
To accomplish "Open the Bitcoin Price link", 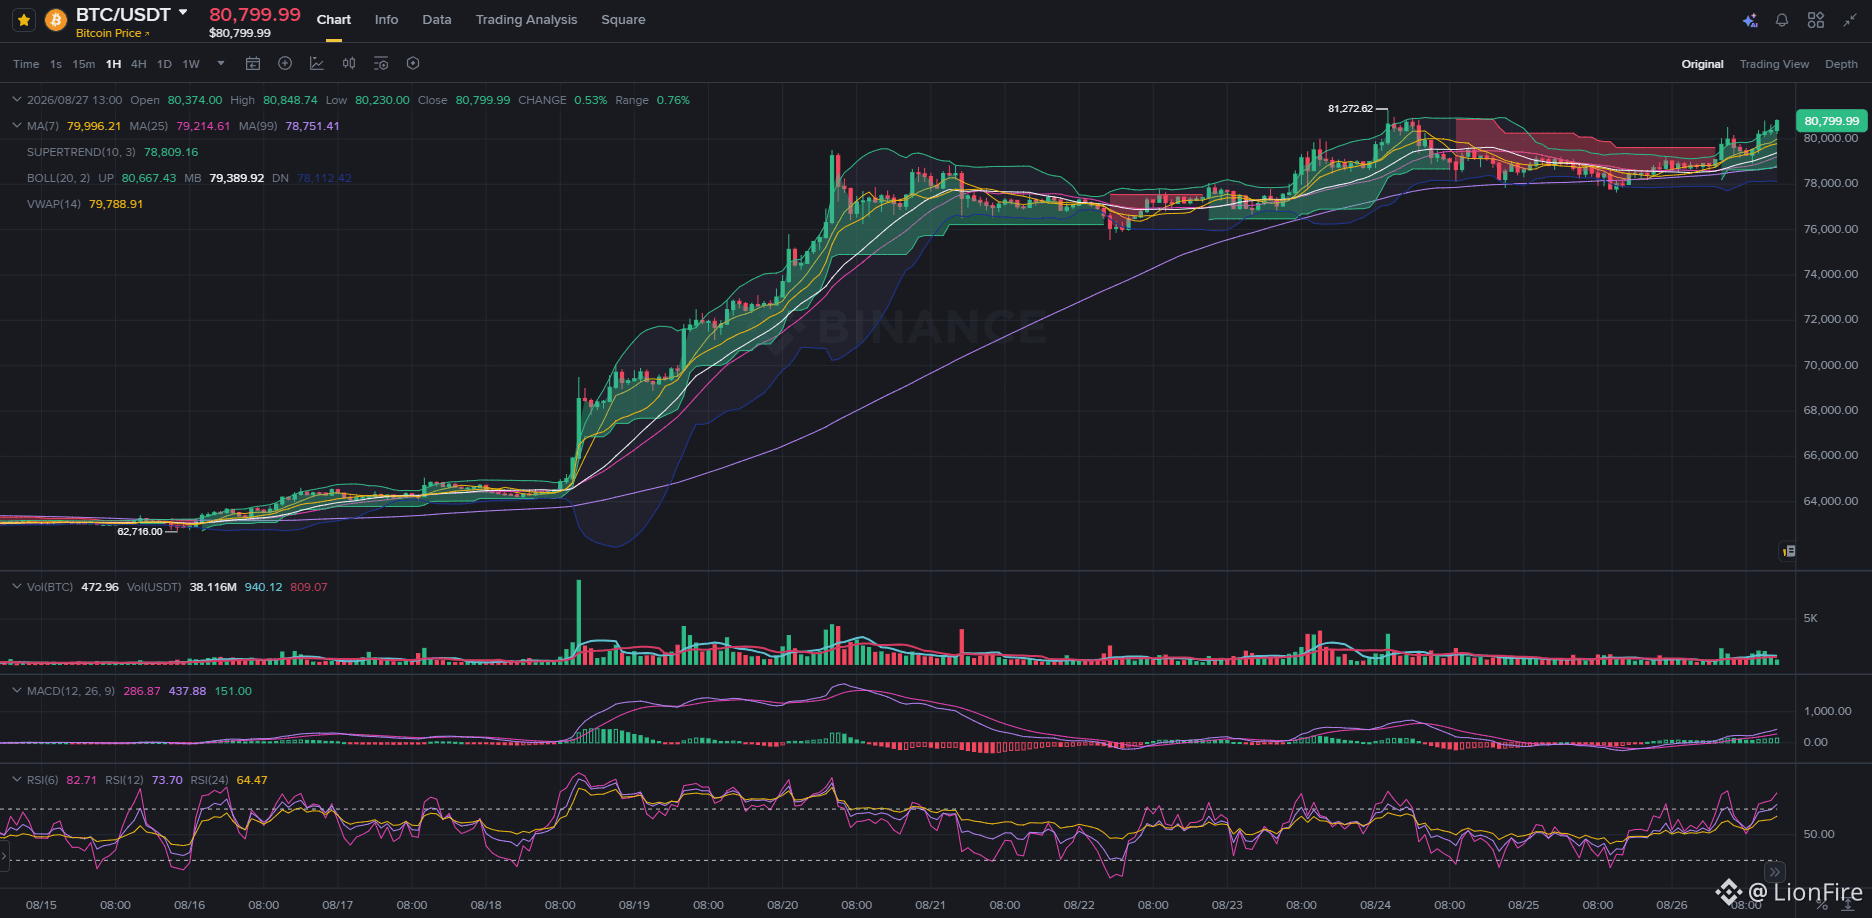I will point(113,34).
